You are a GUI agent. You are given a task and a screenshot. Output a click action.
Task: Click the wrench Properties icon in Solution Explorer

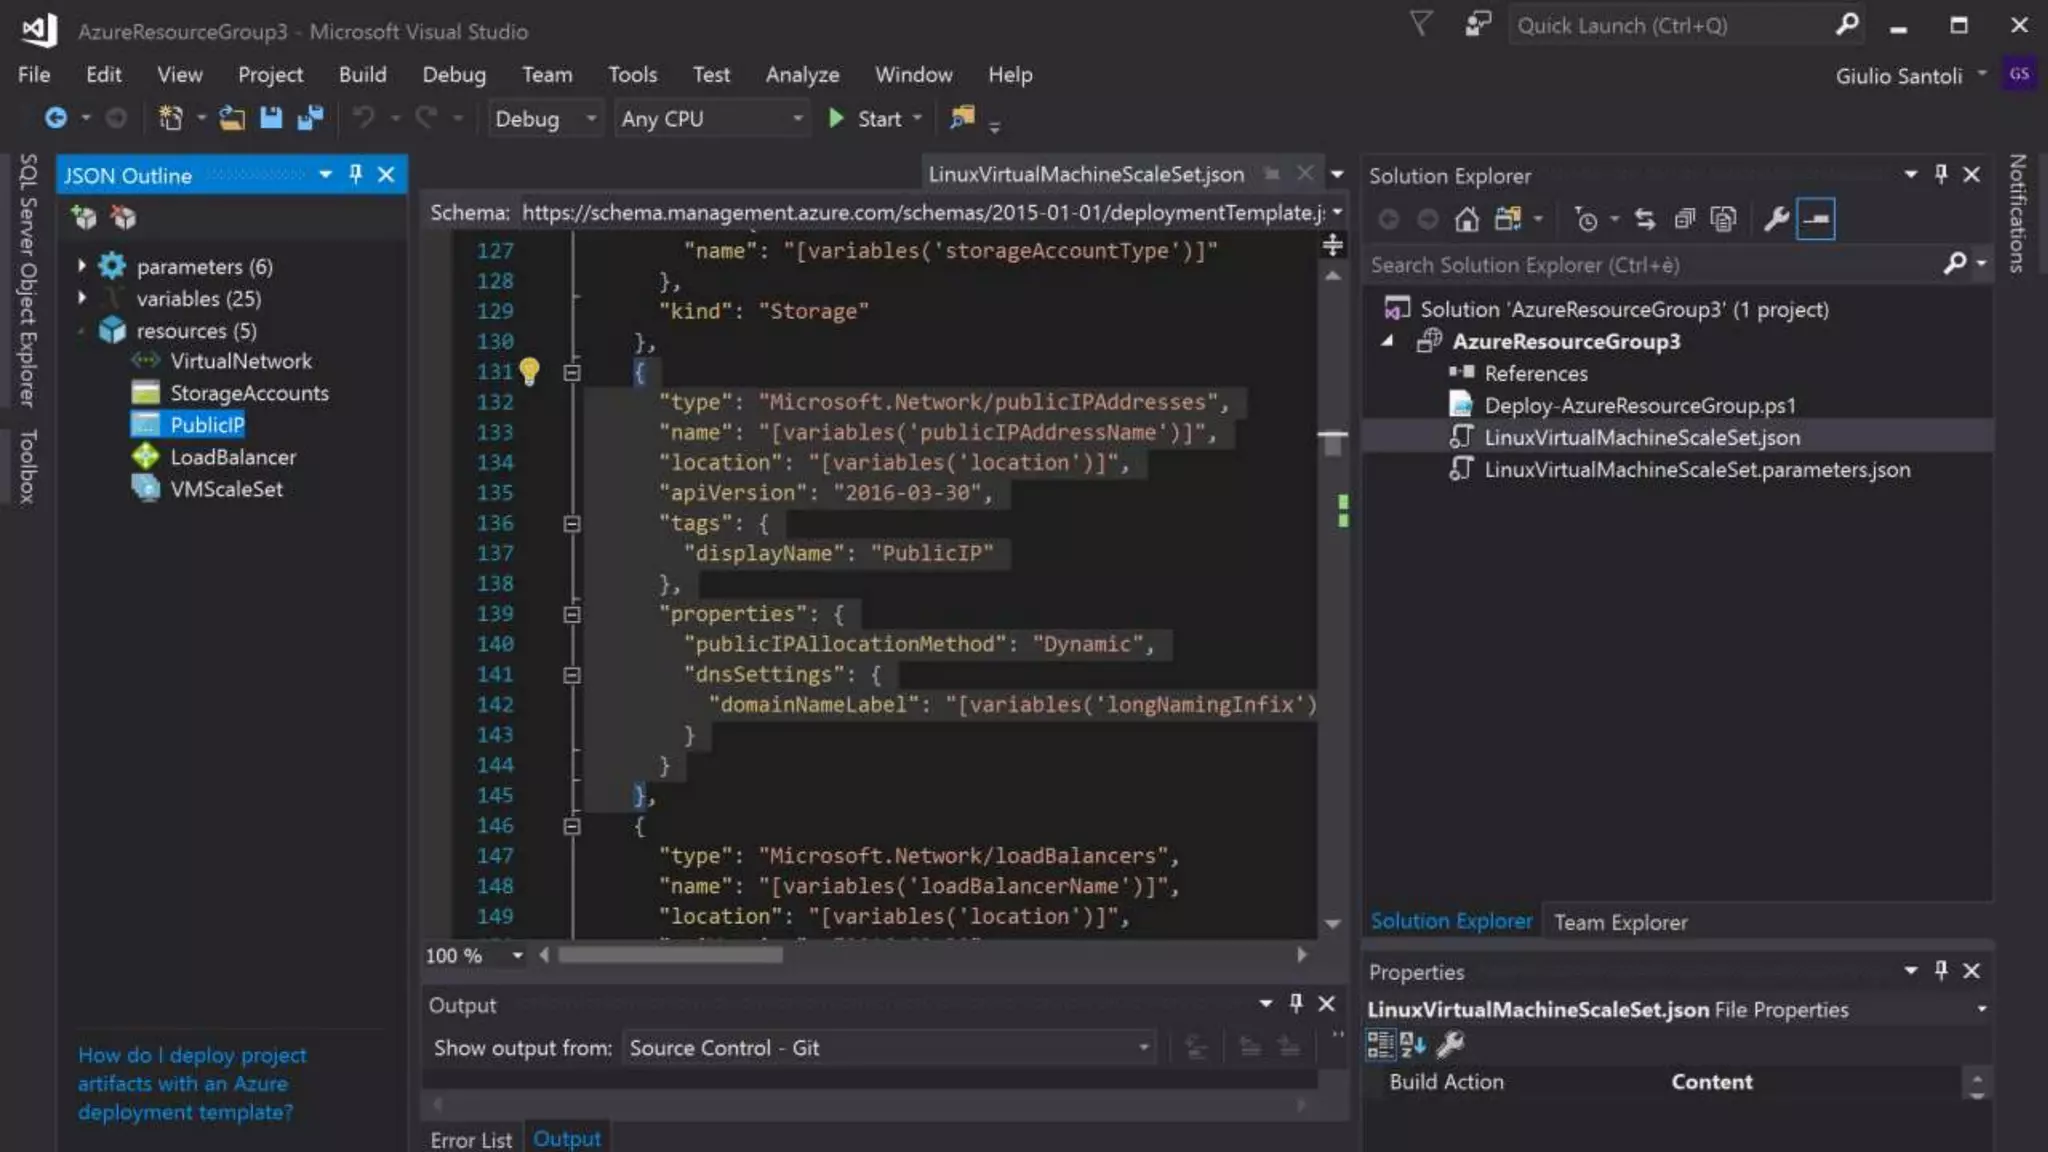tap(1776, 219)
